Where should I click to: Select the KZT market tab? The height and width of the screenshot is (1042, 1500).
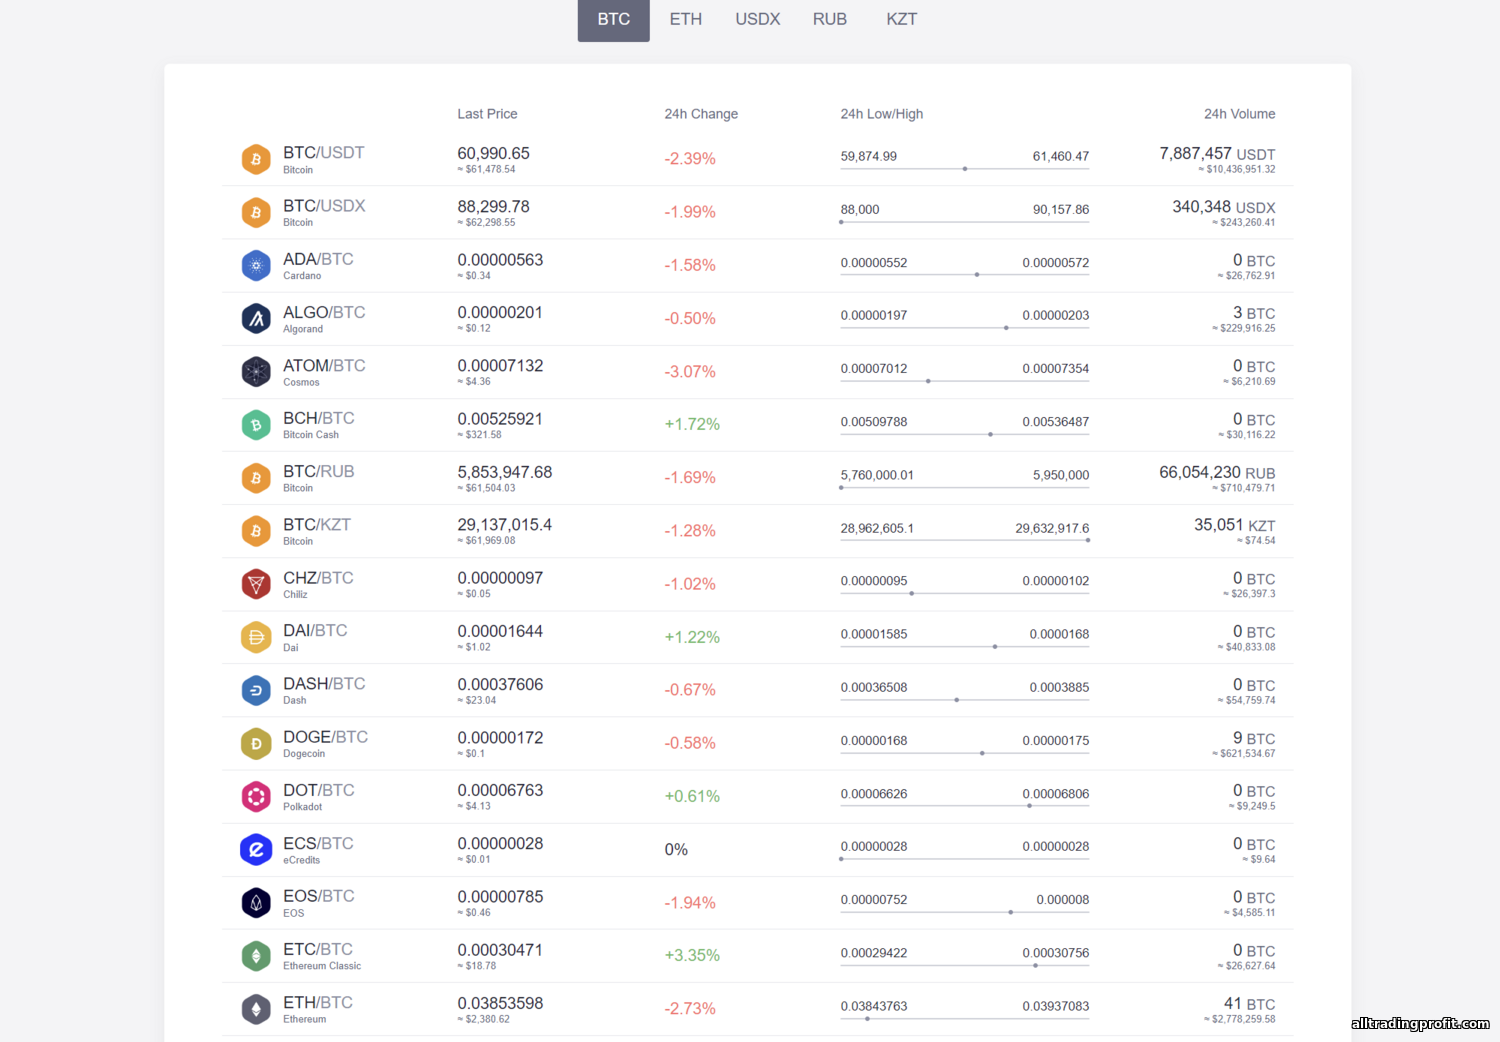[902, 19]
